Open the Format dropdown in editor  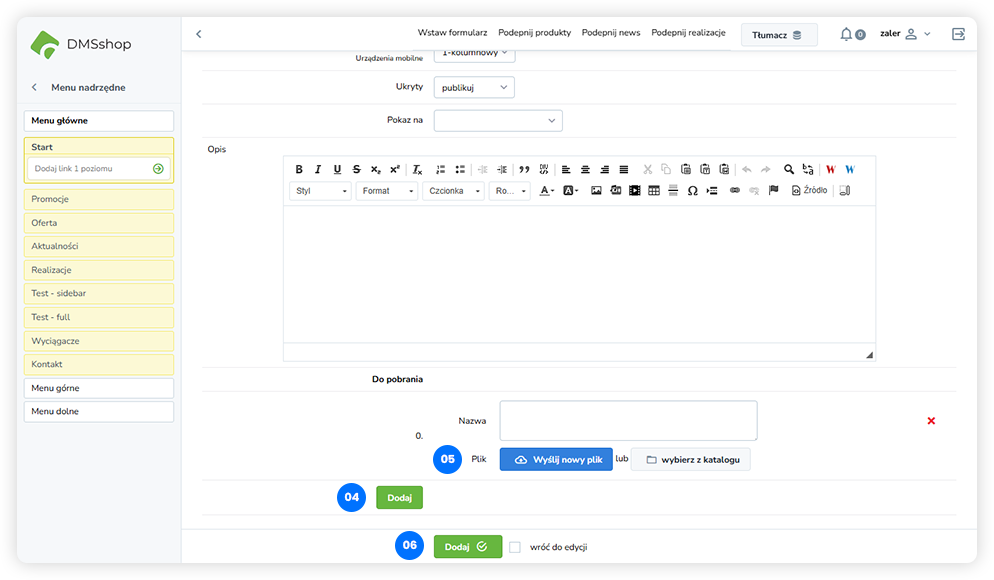[386, 191]
